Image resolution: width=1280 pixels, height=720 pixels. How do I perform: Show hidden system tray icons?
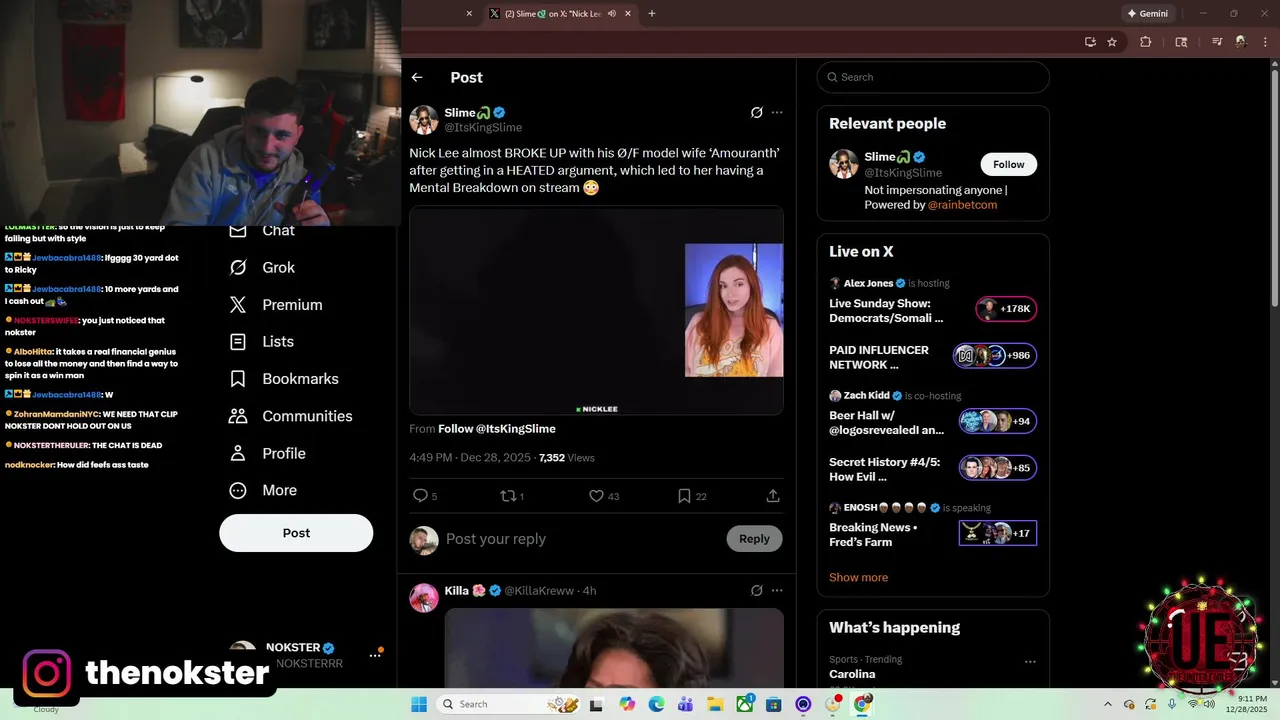(1107, 704)
